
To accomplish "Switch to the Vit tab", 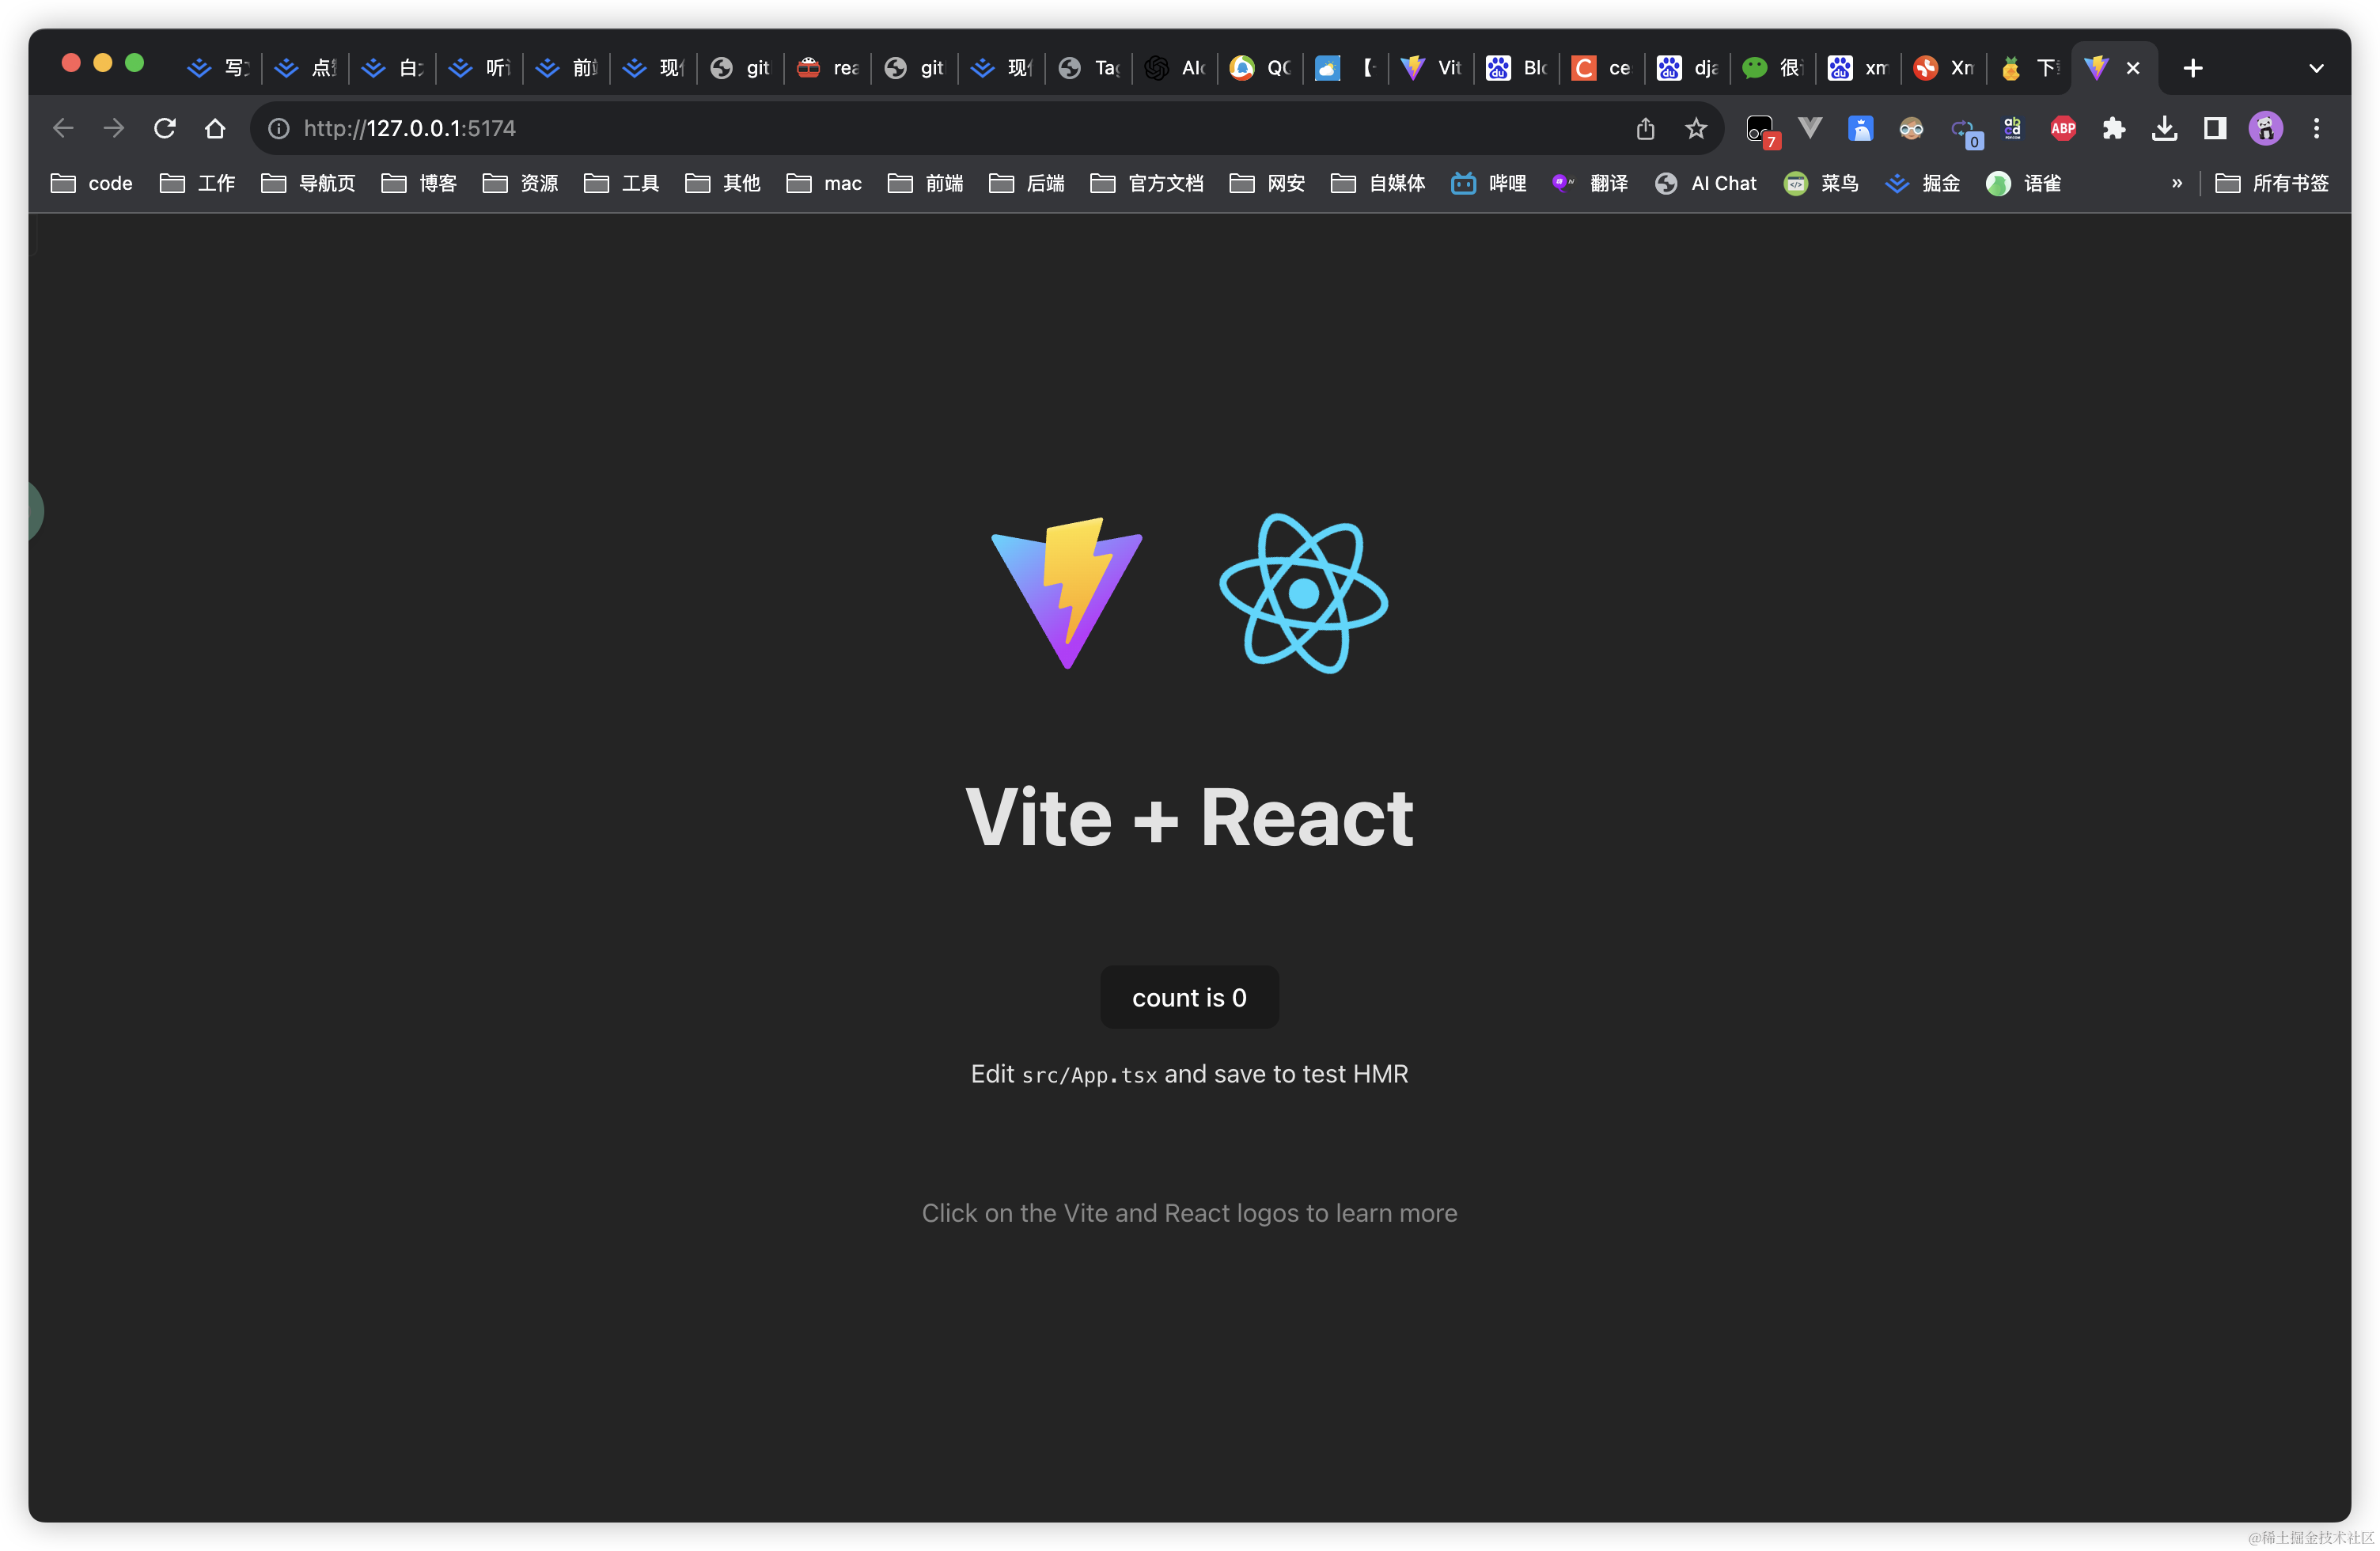I will click(x=1433, y=68).
